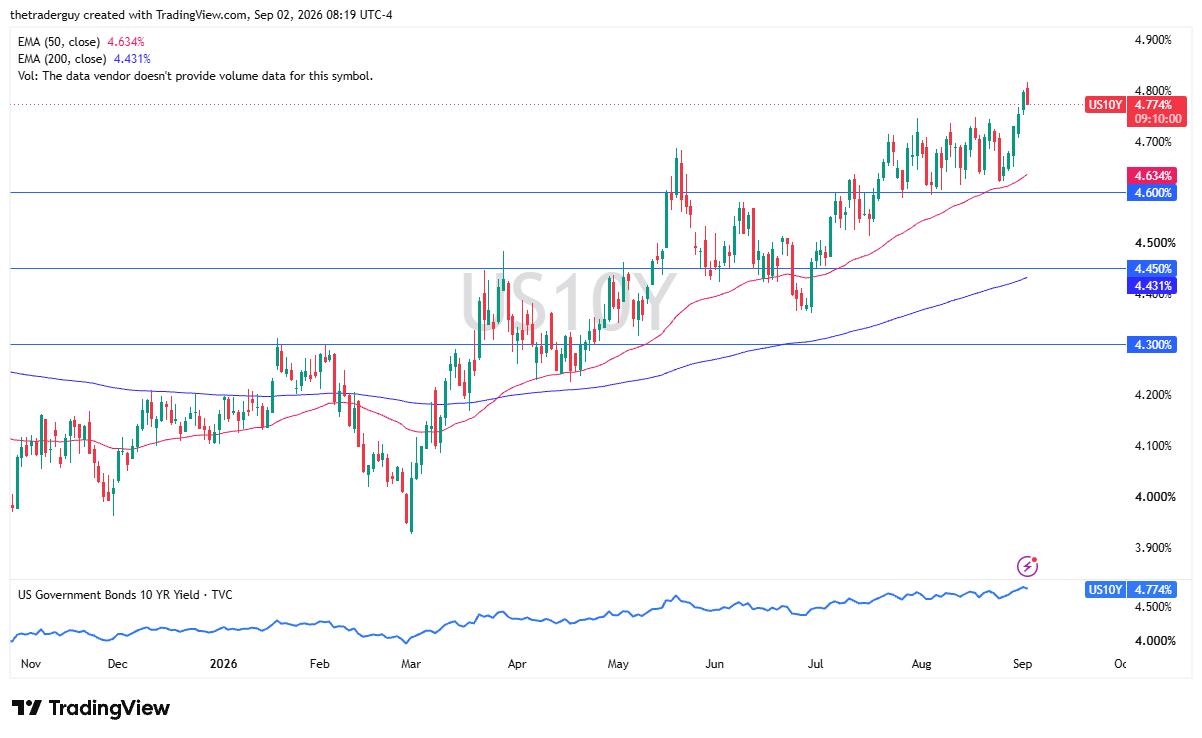Click the blue US10Y tag in lower pane

(x=1105, y=589)
